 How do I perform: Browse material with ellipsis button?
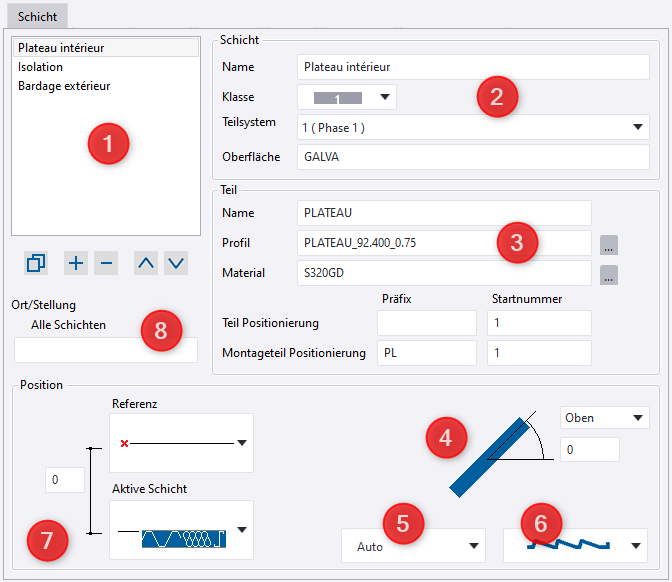click(609, 274)
